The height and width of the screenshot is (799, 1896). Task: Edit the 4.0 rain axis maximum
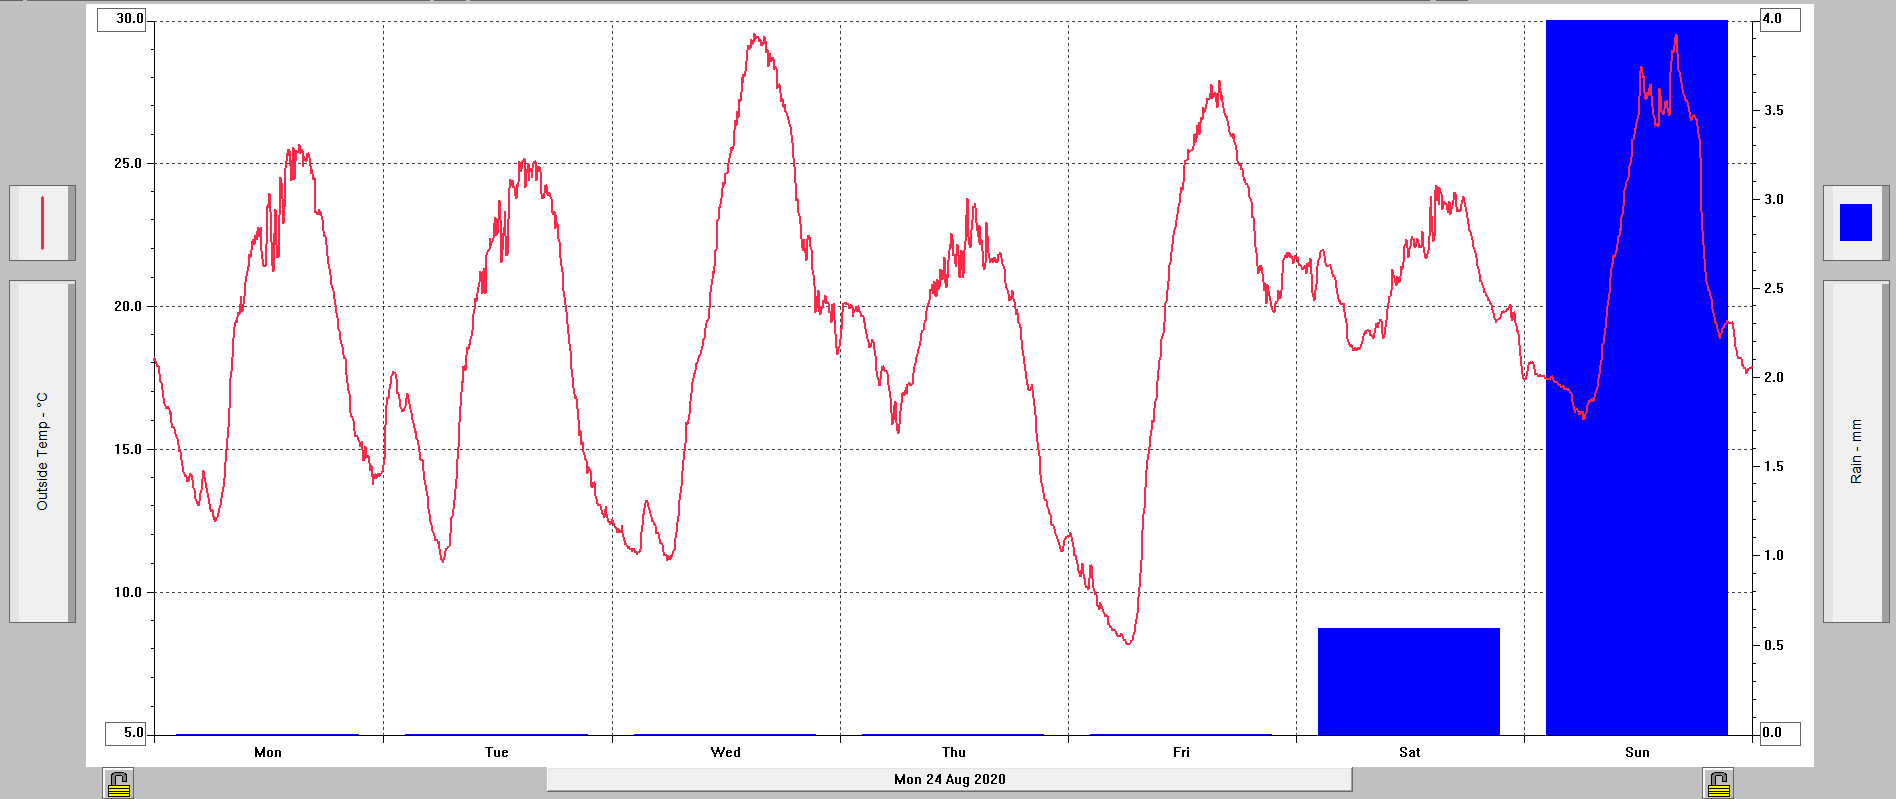[1780, 19]
